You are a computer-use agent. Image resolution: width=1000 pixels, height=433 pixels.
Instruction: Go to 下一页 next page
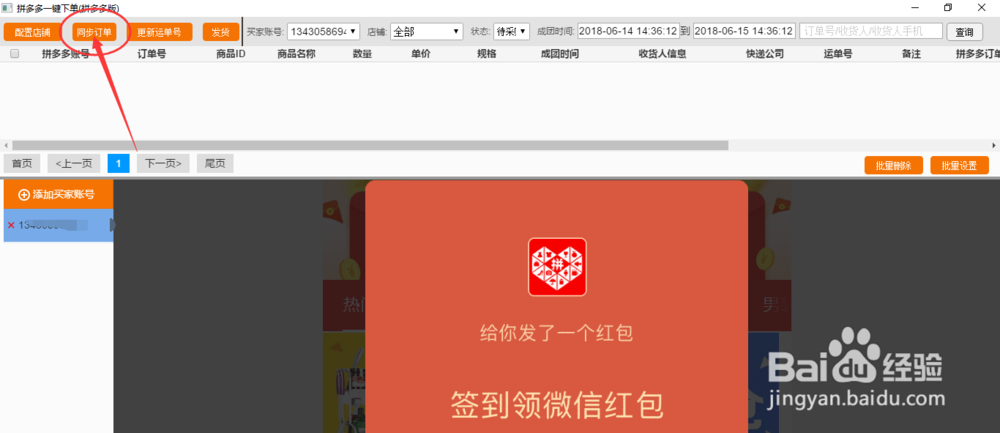[x=163, y=164]
